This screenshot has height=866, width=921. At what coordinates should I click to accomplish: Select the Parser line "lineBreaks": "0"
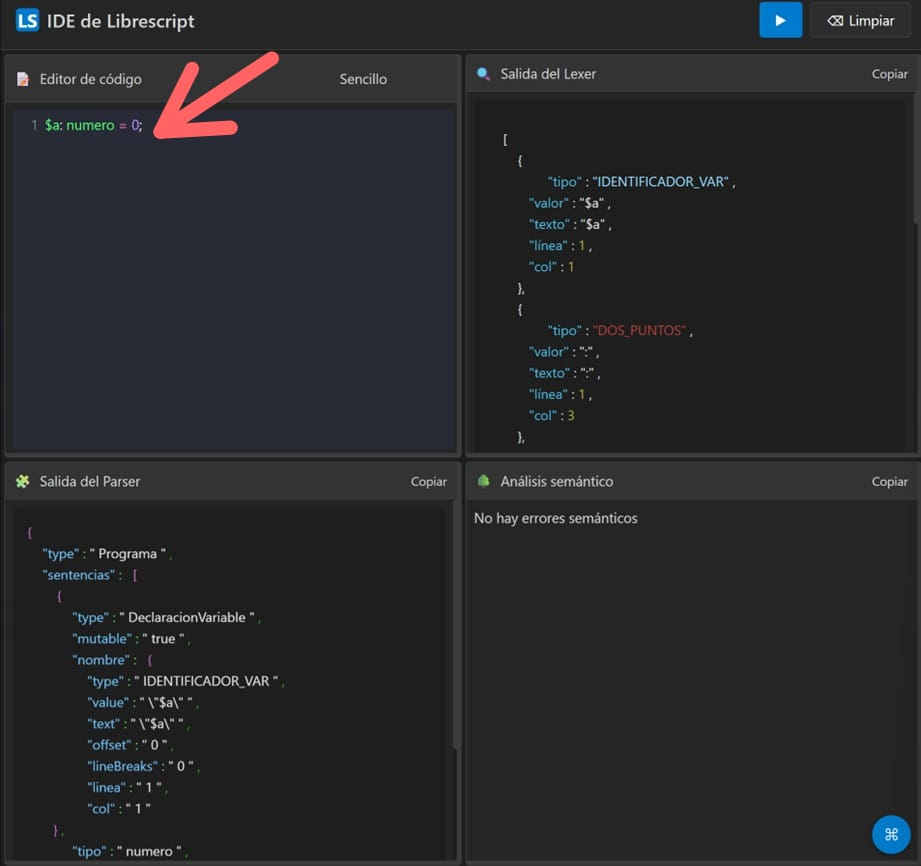(143, 766)
